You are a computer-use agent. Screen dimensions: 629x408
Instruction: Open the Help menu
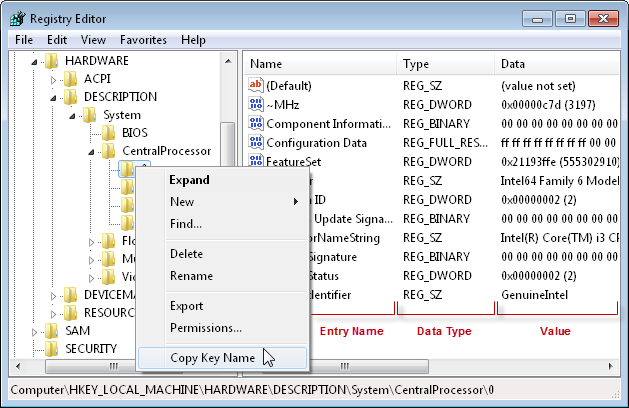193,40
